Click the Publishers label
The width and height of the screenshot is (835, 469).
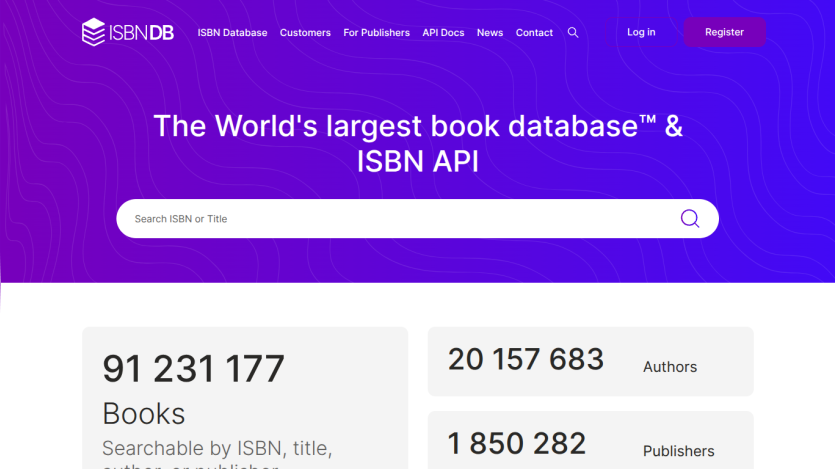pos(678,451)
